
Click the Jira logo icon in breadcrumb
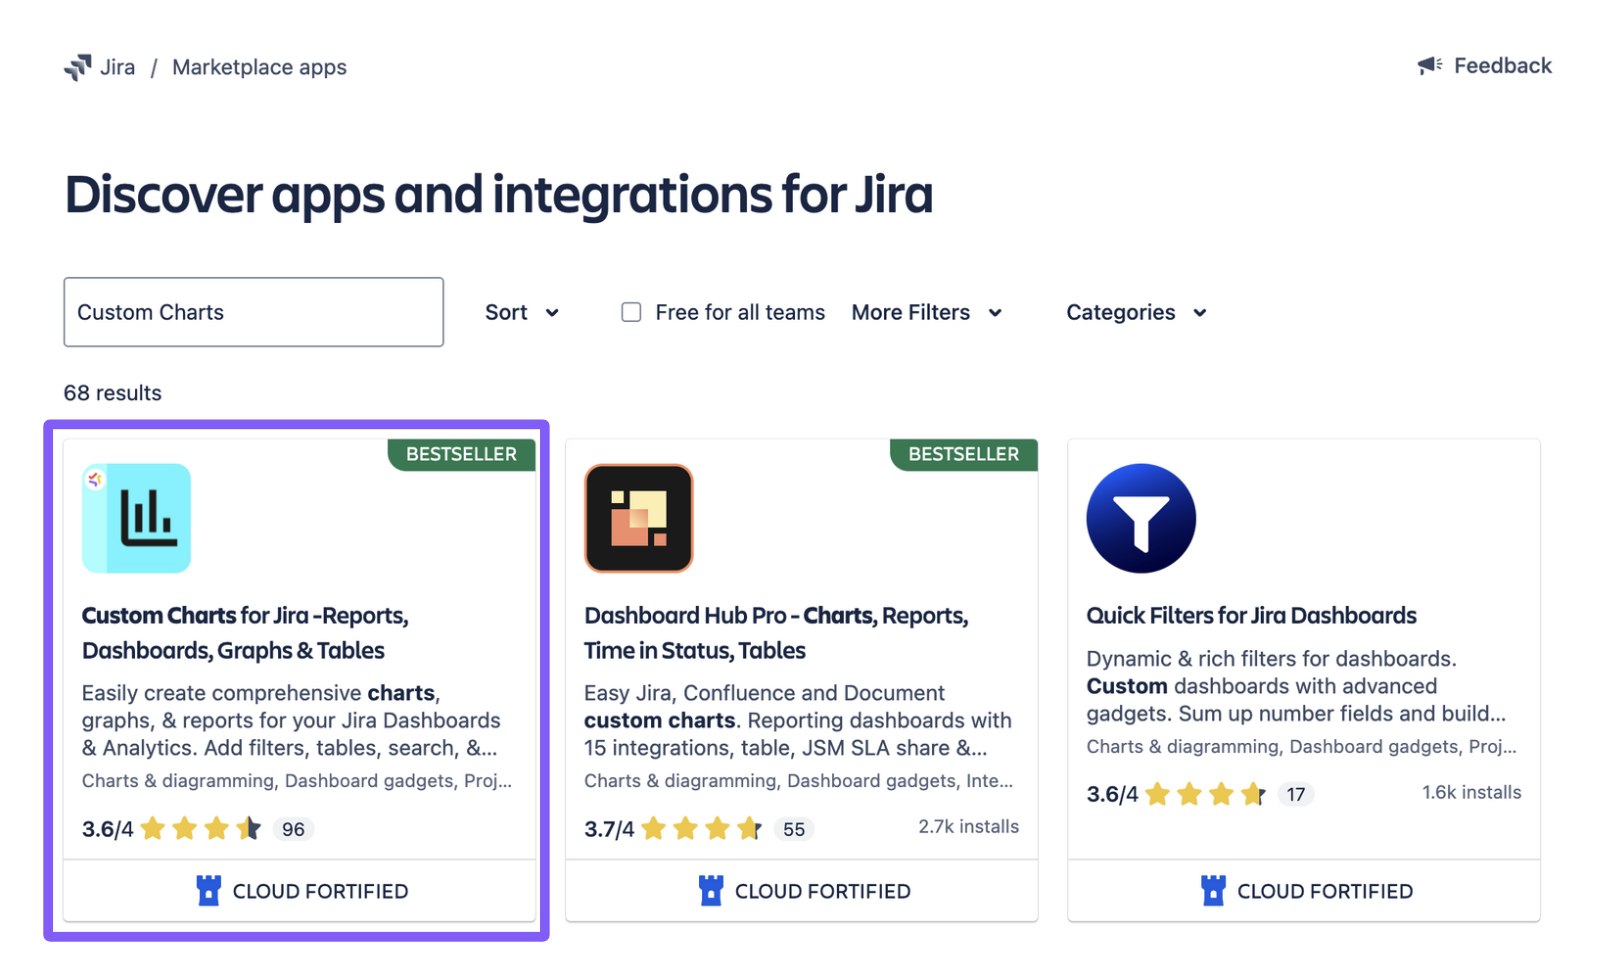pos(77,67)
